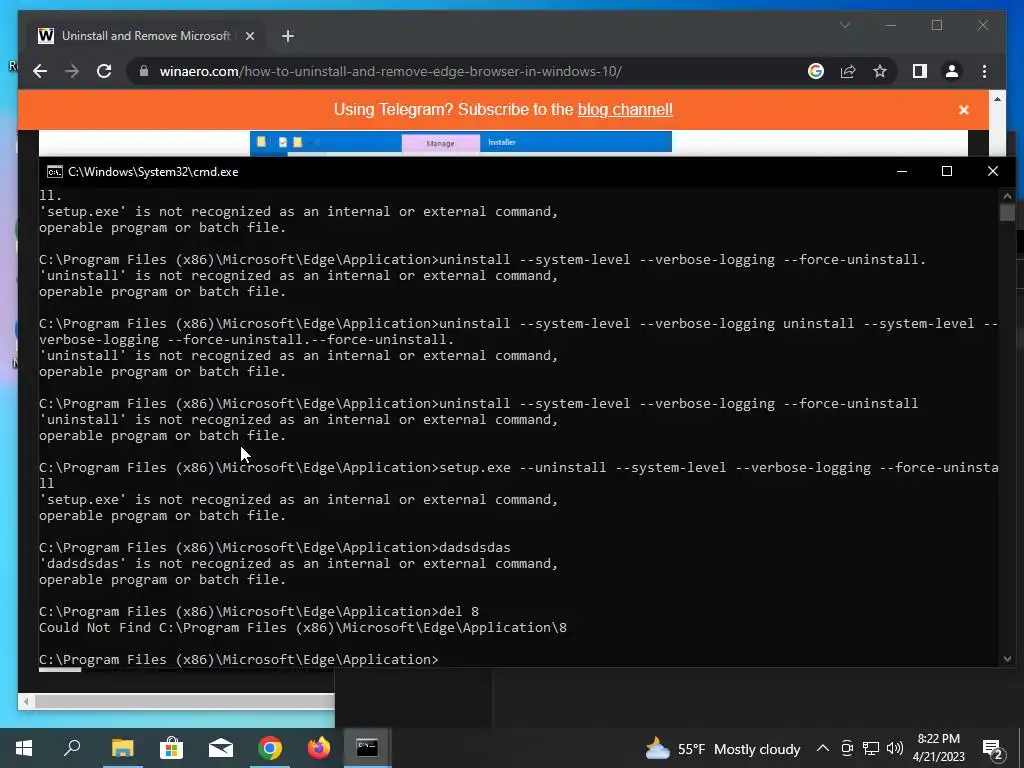
Task: Click the 'dadsdsdas' command text
Action: 475,547
